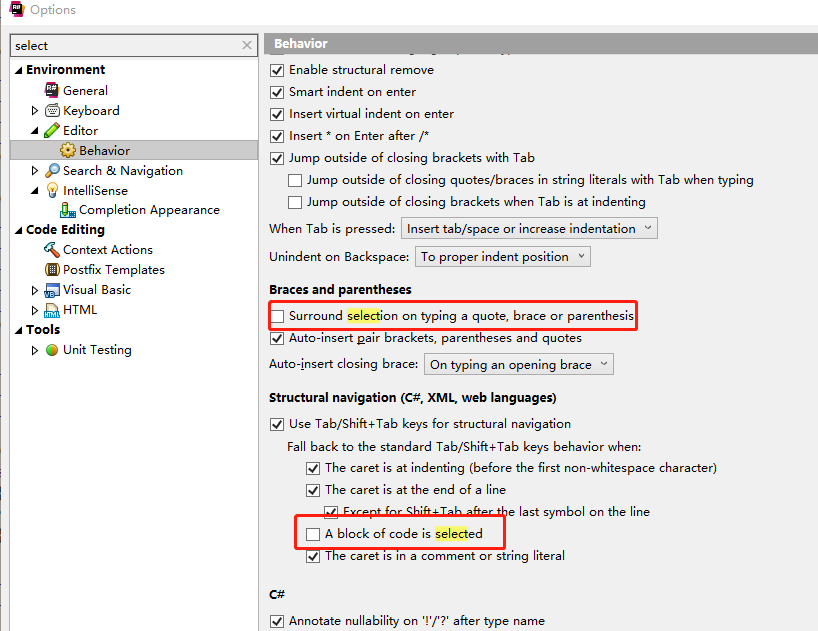Select HTML in Code Editing section
The image size is (818, 631).
[80, 310]
